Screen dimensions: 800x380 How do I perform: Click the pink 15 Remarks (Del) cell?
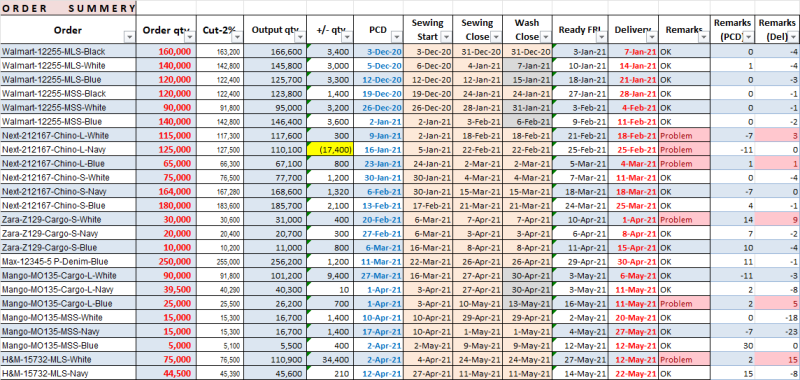click(777, 360)
